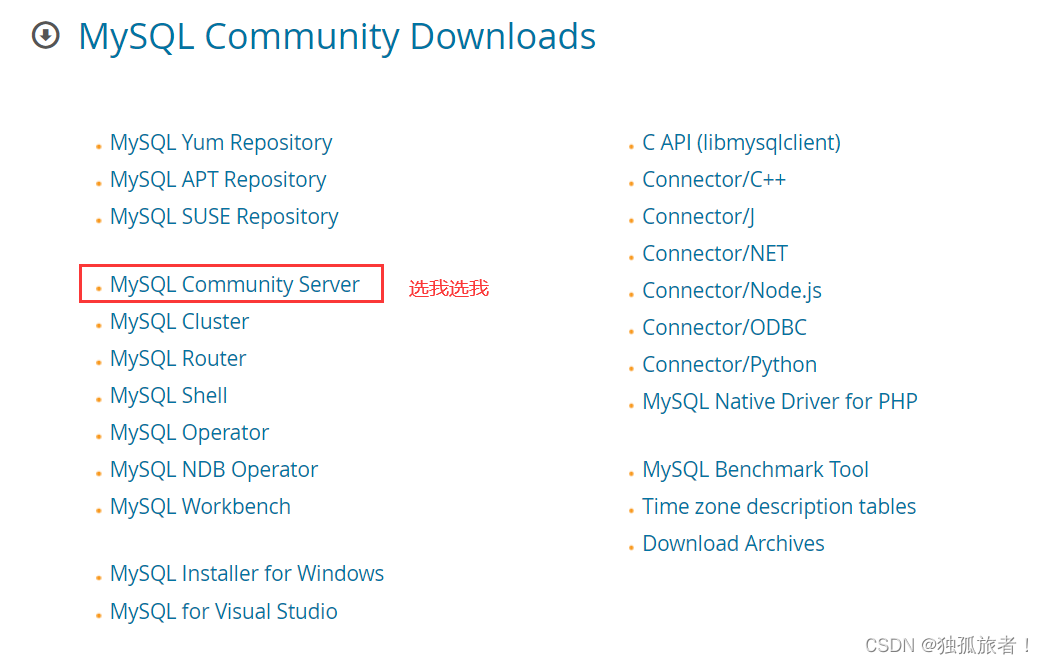Open MySQL for Visual Studio link

coord(224,611)
